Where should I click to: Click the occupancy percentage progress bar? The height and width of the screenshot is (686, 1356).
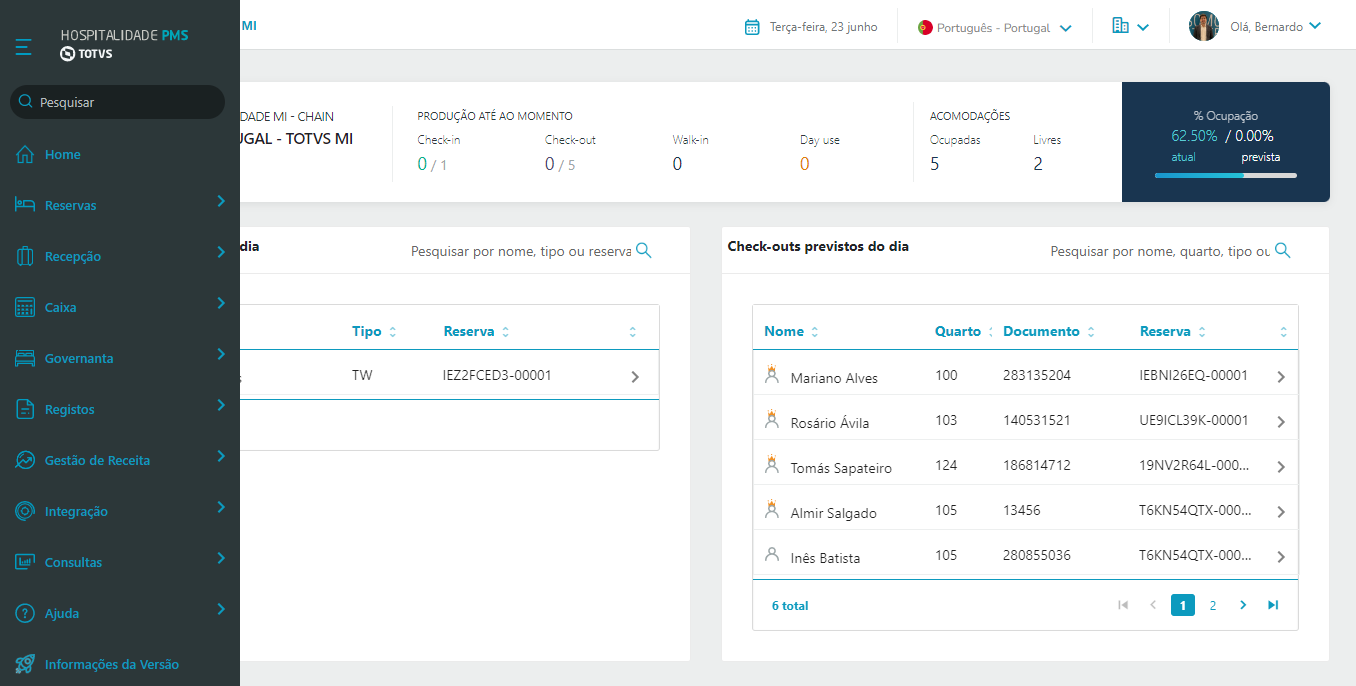[1225, 175]
